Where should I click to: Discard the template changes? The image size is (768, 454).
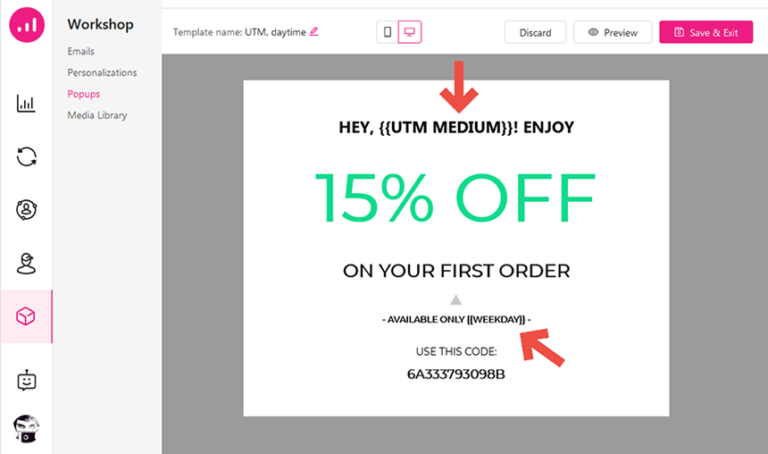[x=535, y=32]
